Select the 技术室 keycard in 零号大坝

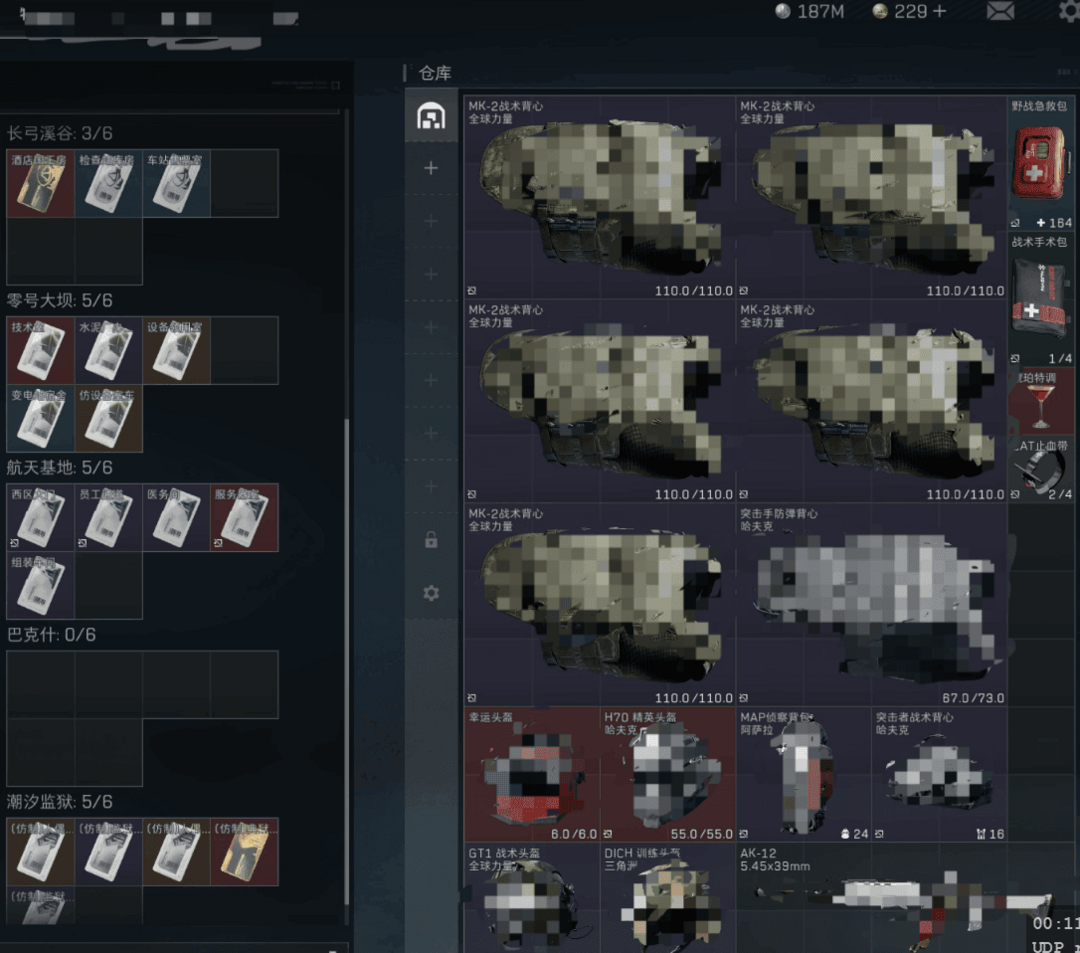[x=40, y=351]
